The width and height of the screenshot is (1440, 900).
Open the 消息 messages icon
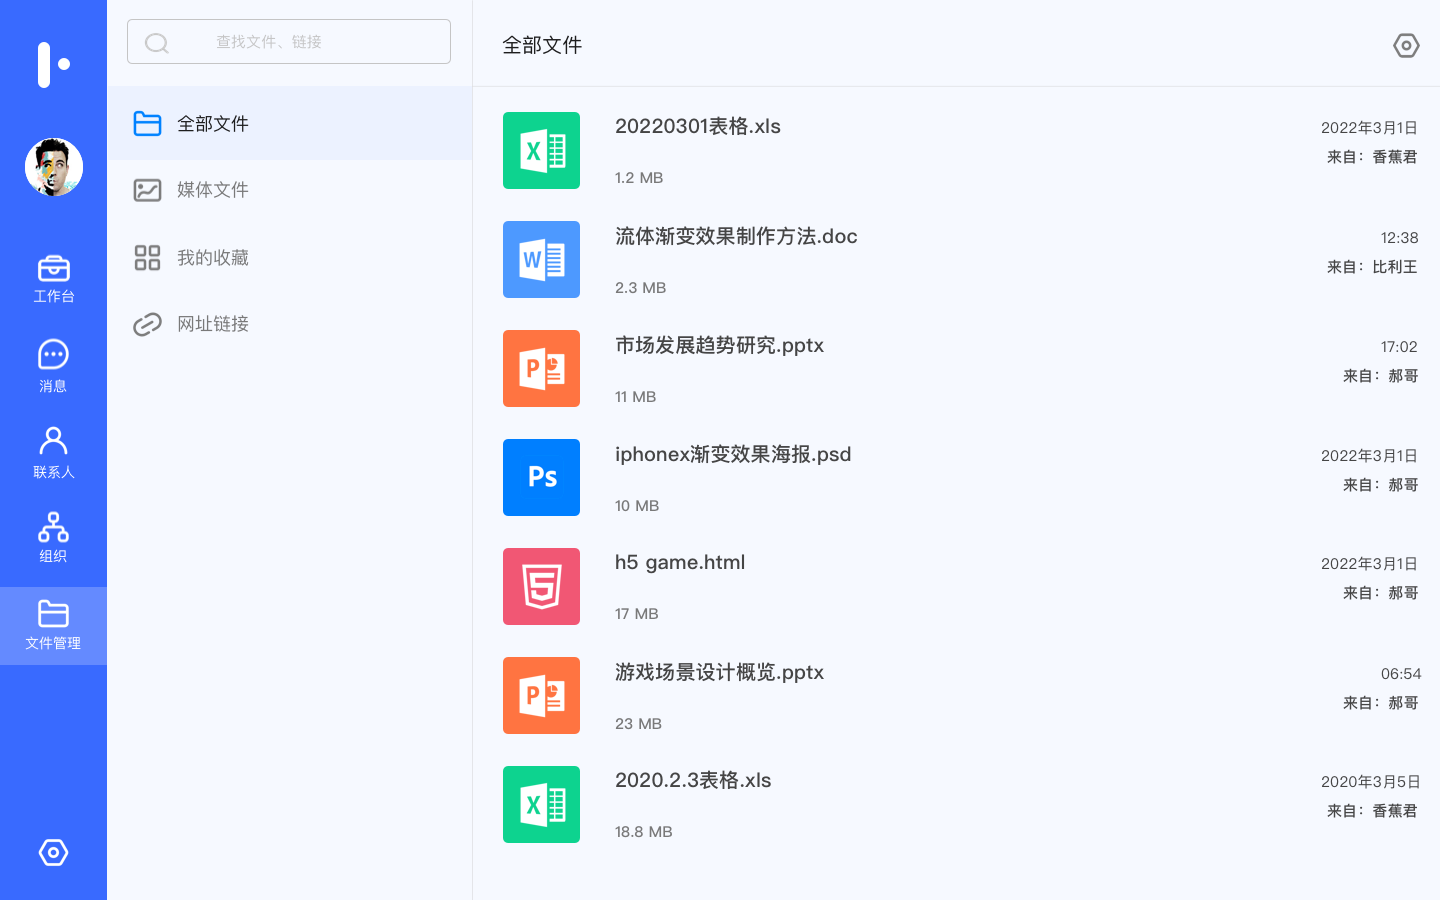coord(53,366)
